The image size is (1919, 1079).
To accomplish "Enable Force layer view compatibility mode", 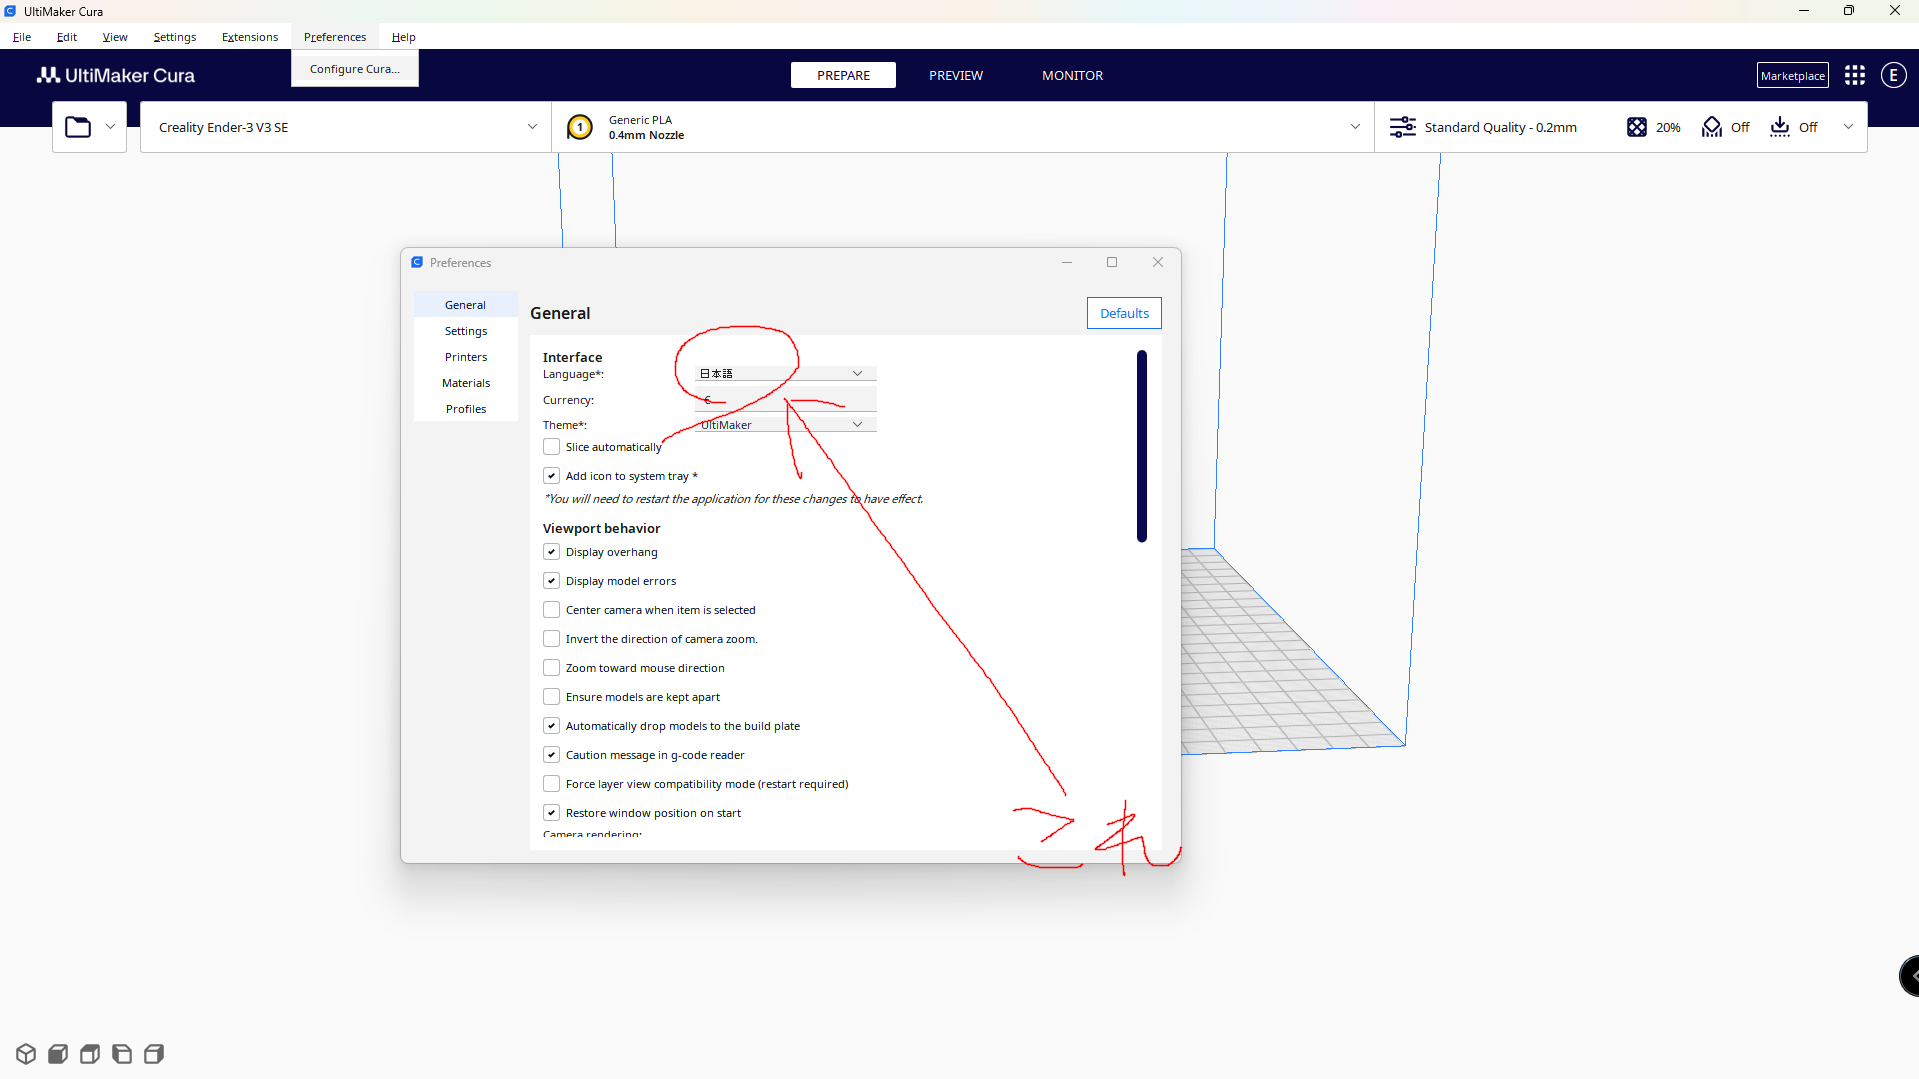I will (552, 784).
